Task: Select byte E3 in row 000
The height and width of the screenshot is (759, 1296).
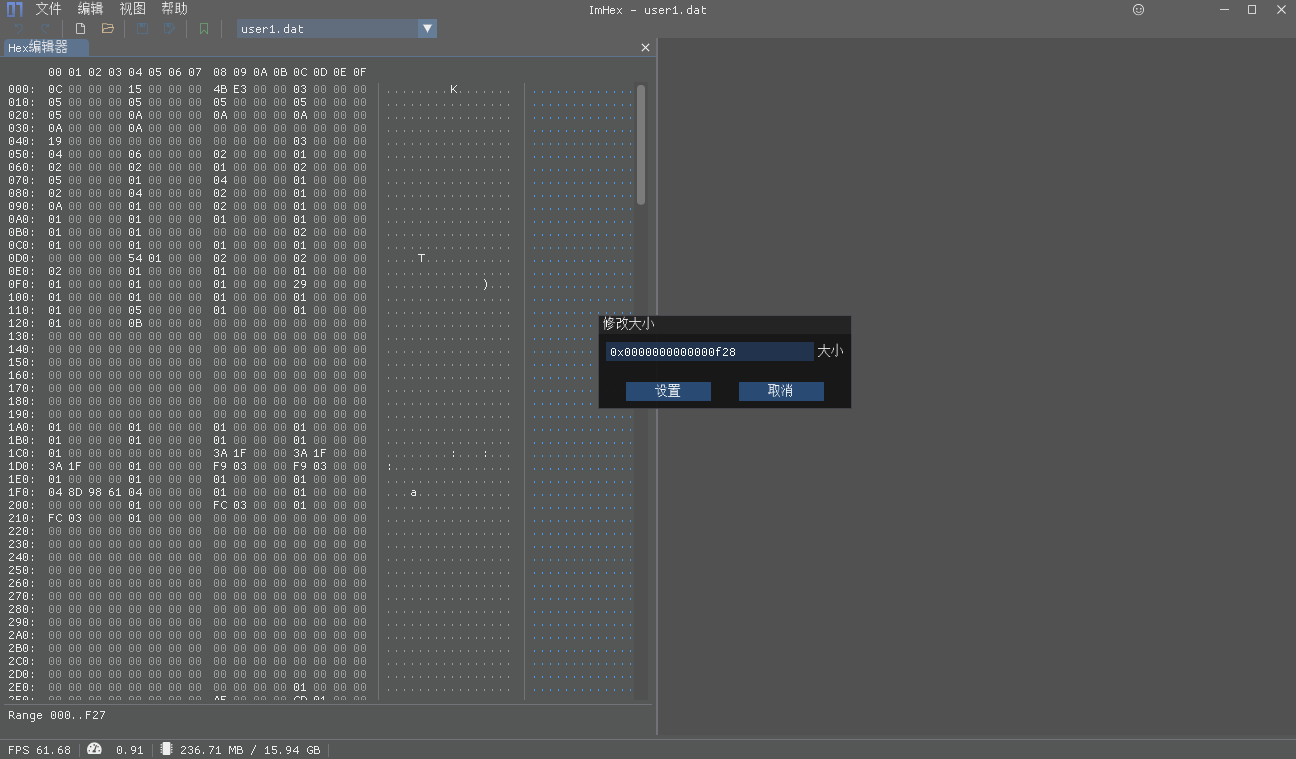Action: pyautogui.click(x=240, y=90)
